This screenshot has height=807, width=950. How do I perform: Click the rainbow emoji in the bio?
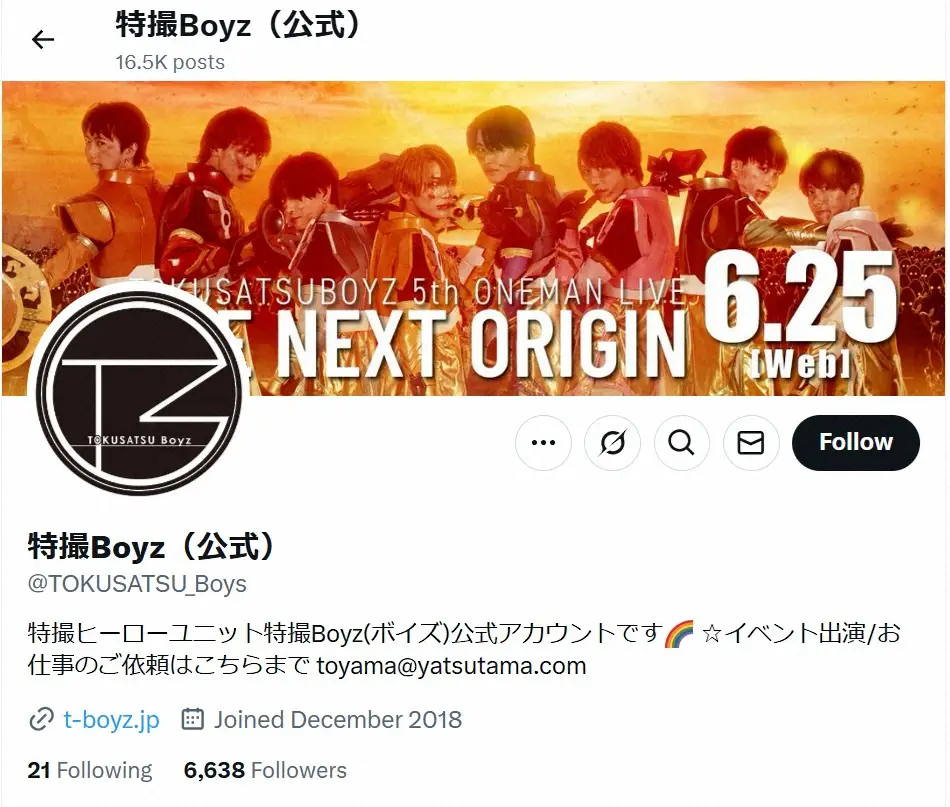[x=679, y=634]
